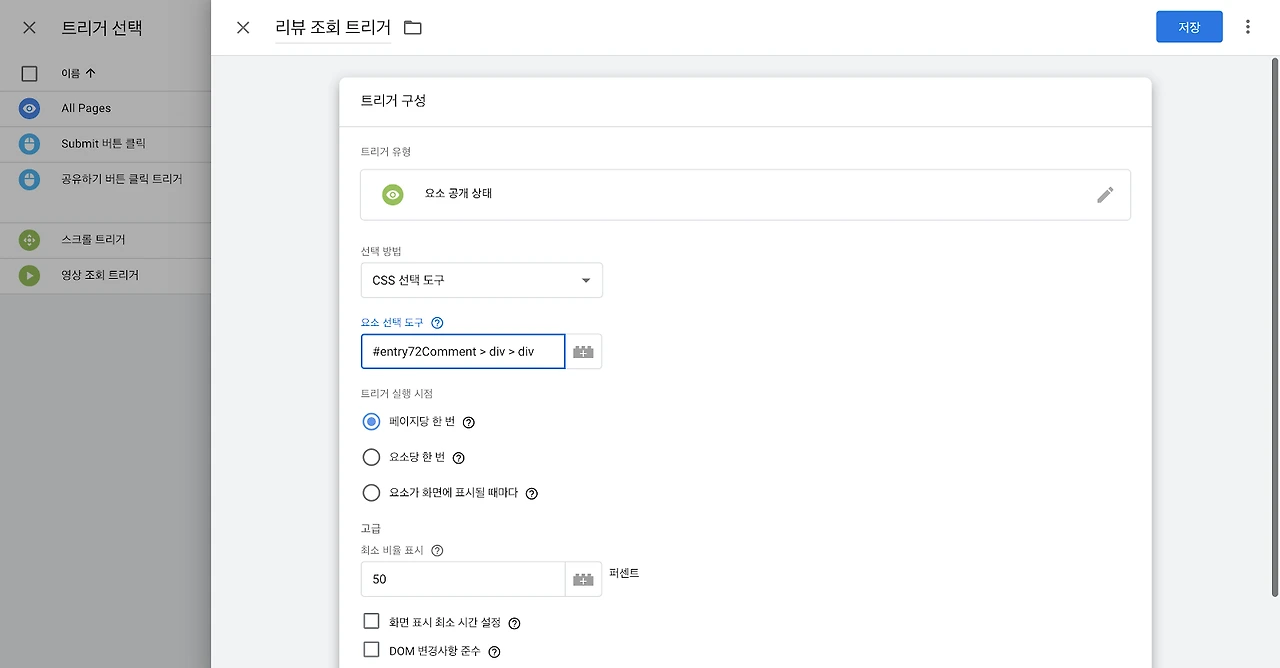Insert variable next to the CSS selector field

coord(584,352)
